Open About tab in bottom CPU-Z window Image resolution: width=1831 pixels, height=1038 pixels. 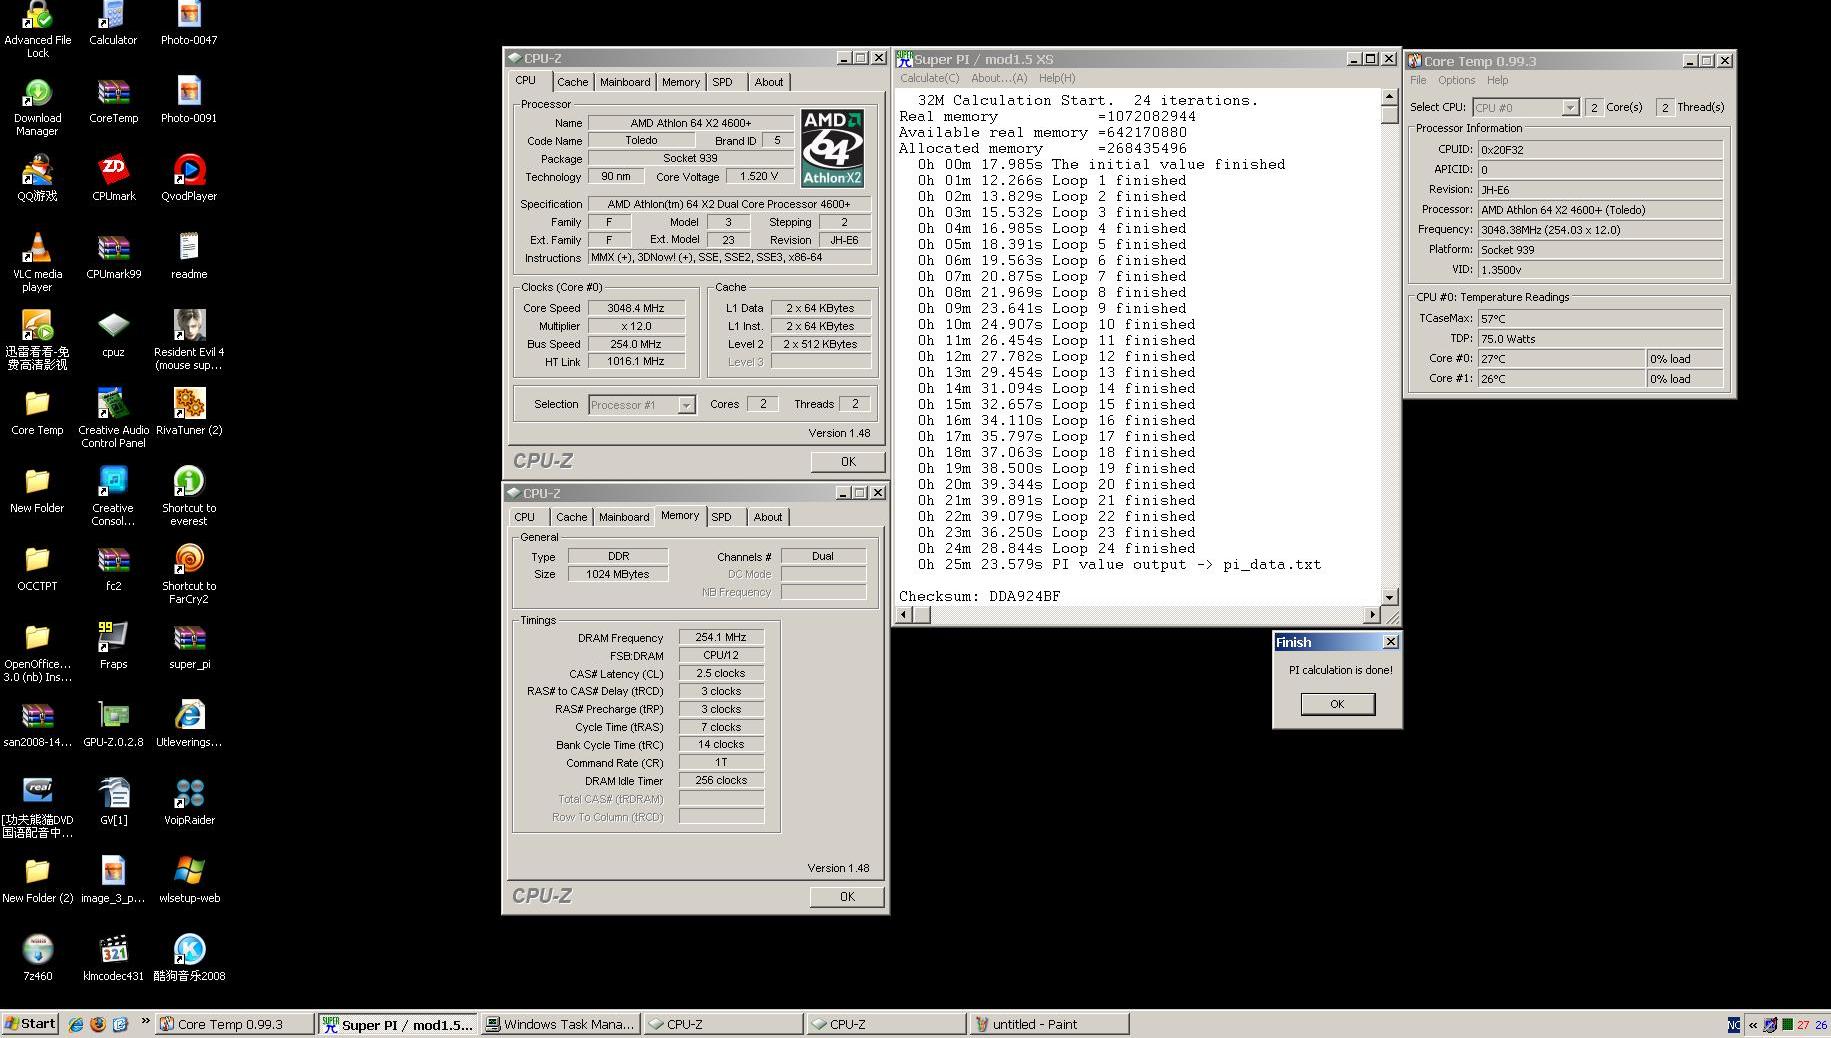(x=768, y=517)
